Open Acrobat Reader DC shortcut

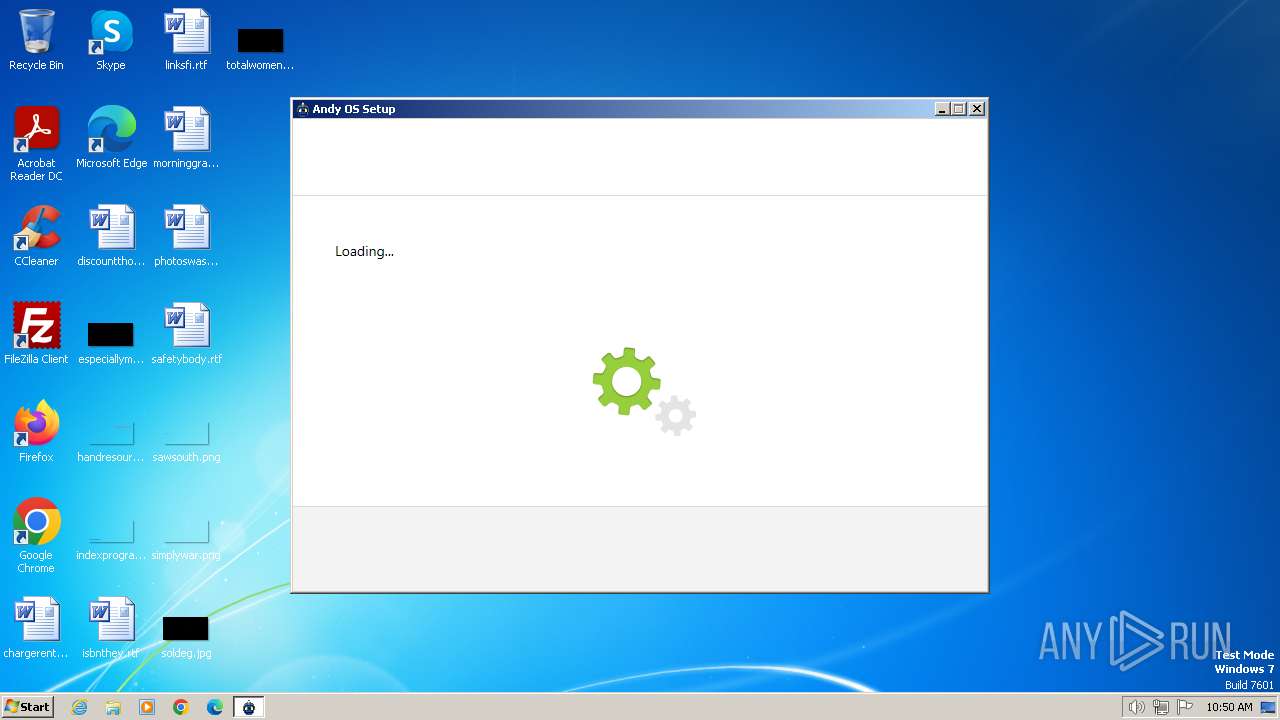36,143
